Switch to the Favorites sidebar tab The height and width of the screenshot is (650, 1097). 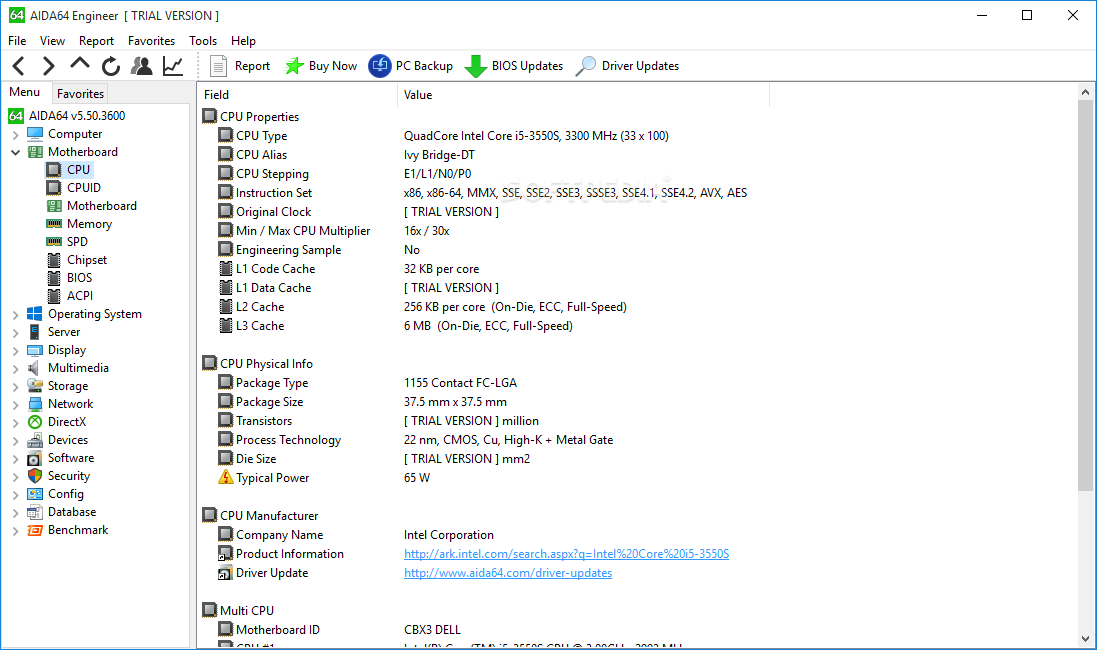[x=80, y=93]
